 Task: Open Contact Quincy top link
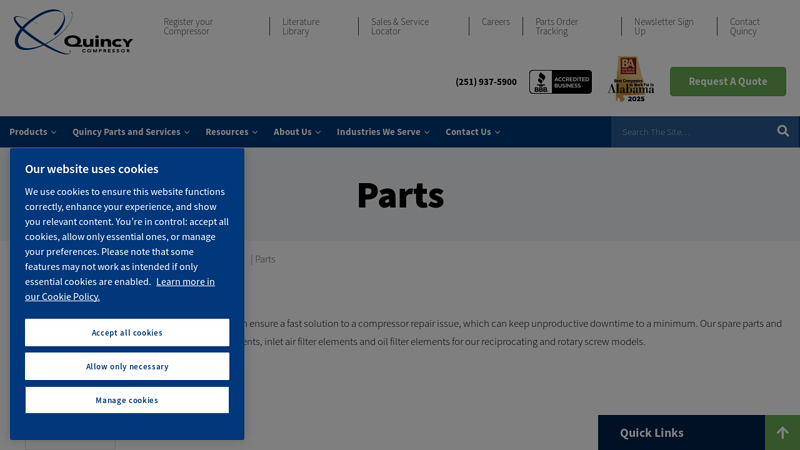(x=744, y=27)
